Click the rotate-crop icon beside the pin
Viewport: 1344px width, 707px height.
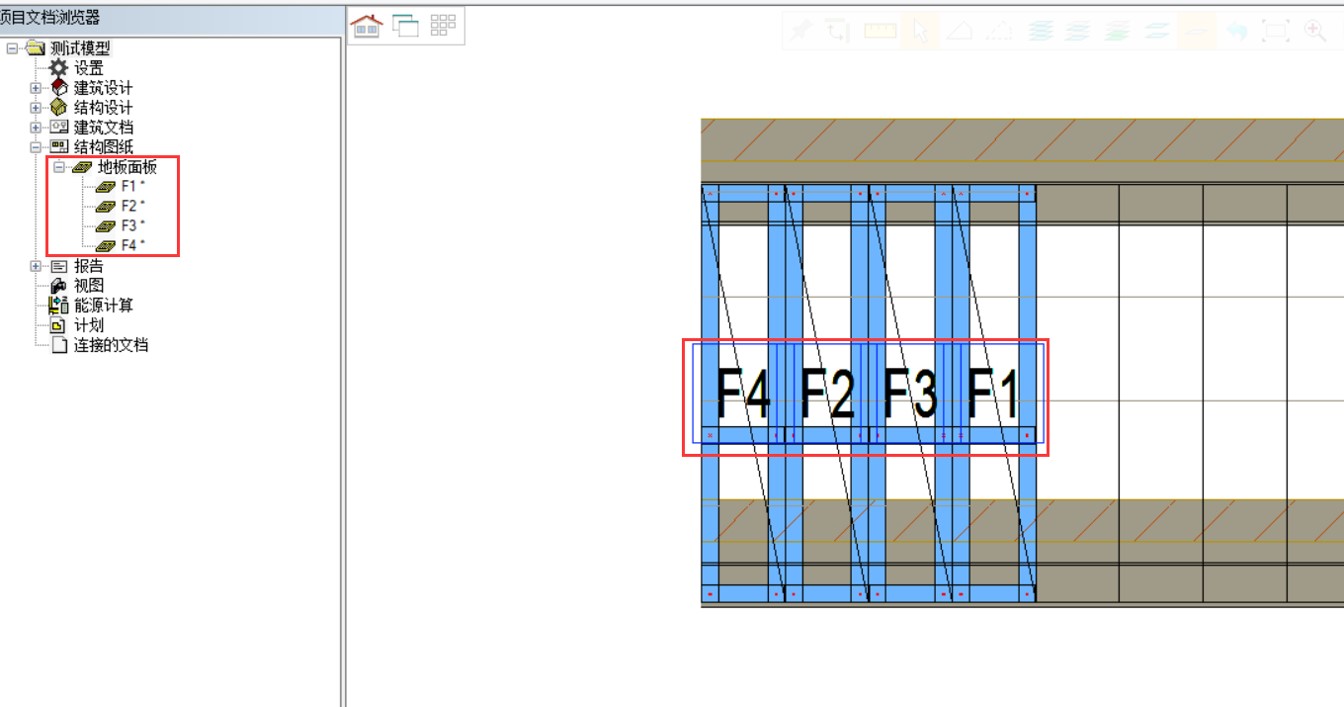coord(837,30)
